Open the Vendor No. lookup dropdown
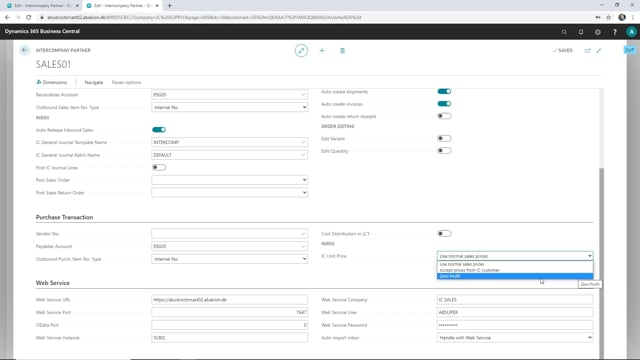 pyautogui.click(x=303, y=234)
